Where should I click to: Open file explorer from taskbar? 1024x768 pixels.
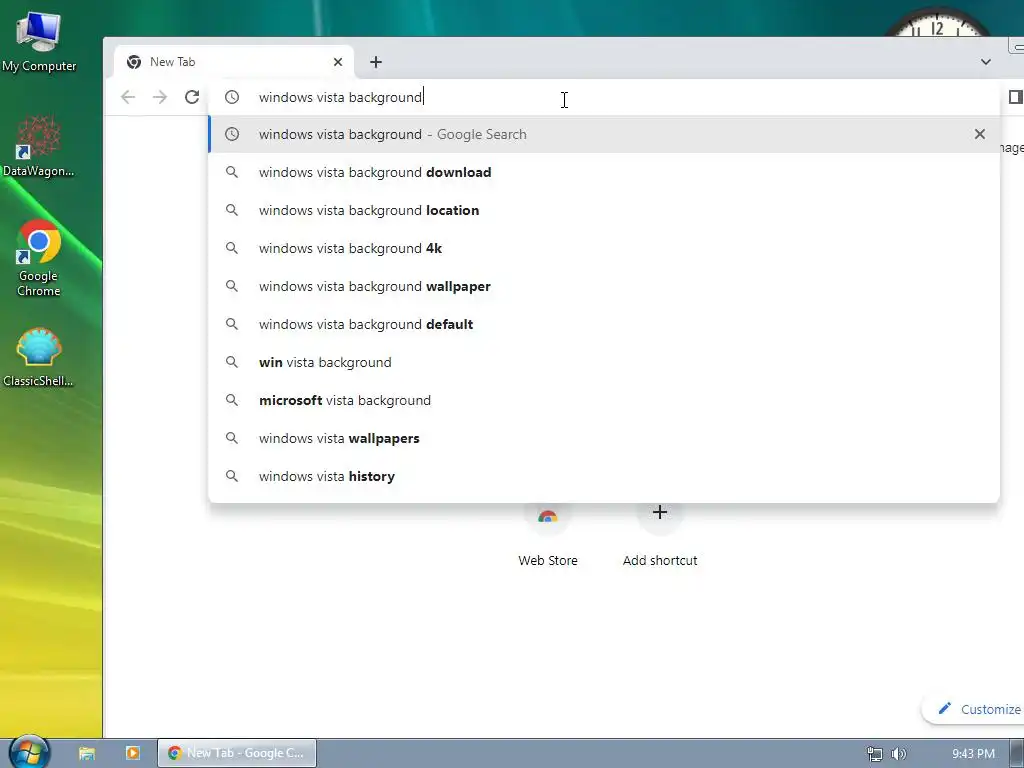pos(87,753)
